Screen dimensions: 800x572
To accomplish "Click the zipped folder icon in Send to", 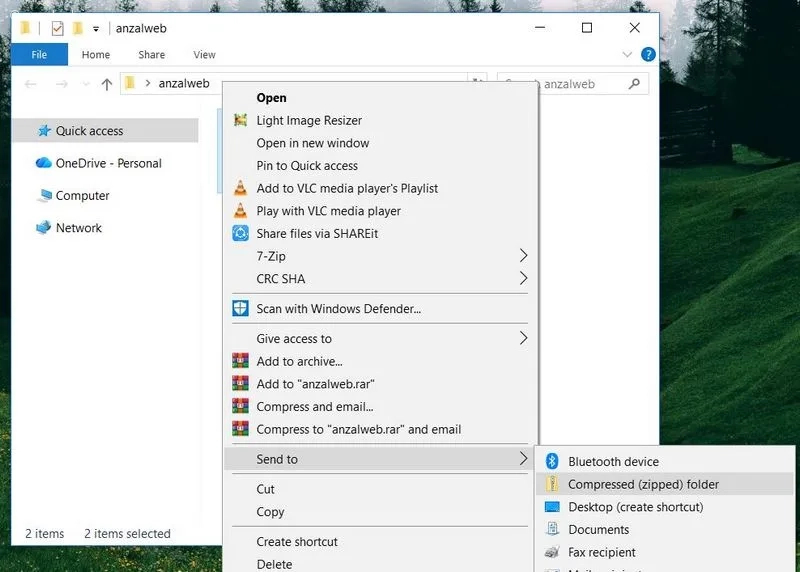I will click(552, 484).
